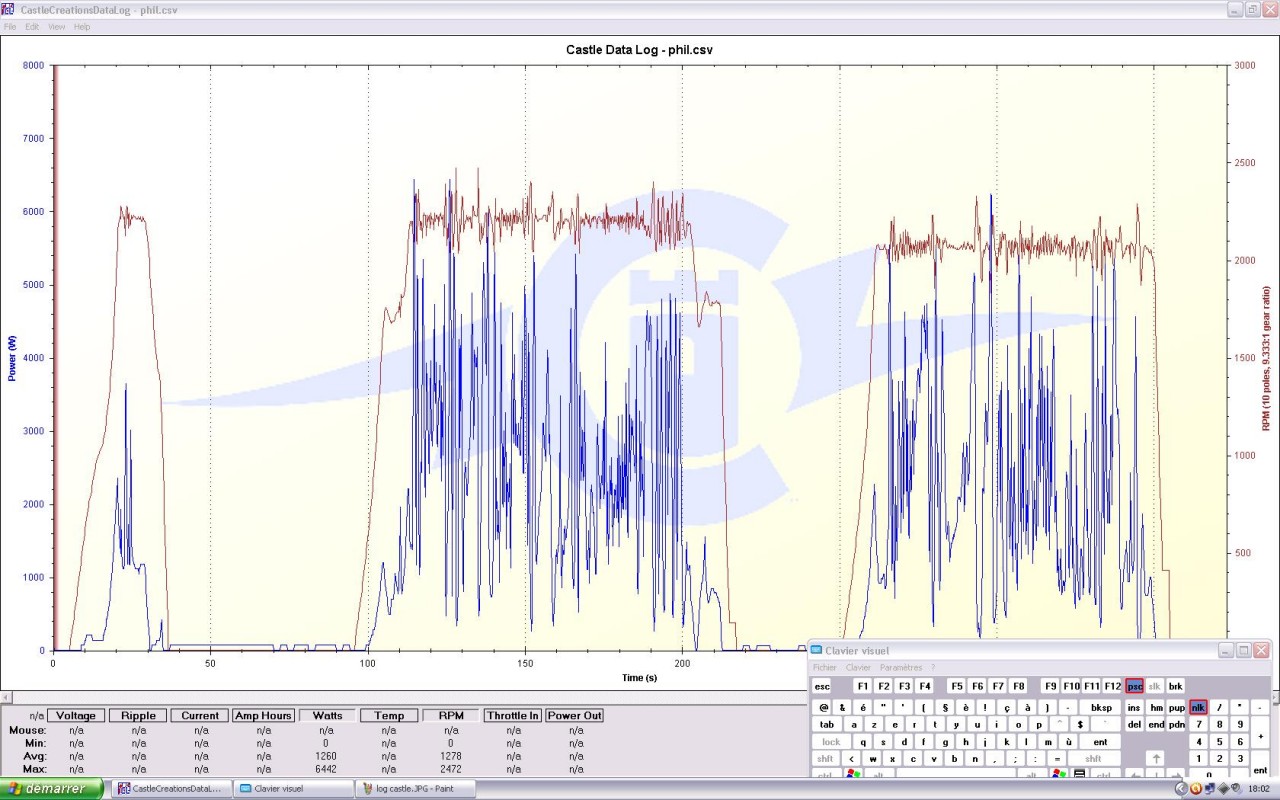Switch to log castle.JPG - Paint taskbar button
Screen dimensions: 1280x800
[415, 789]
